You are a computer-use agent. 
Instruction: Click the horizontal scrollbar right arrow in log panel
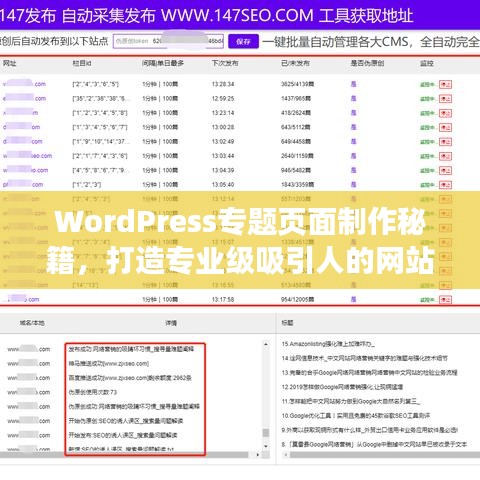point(258,455)
